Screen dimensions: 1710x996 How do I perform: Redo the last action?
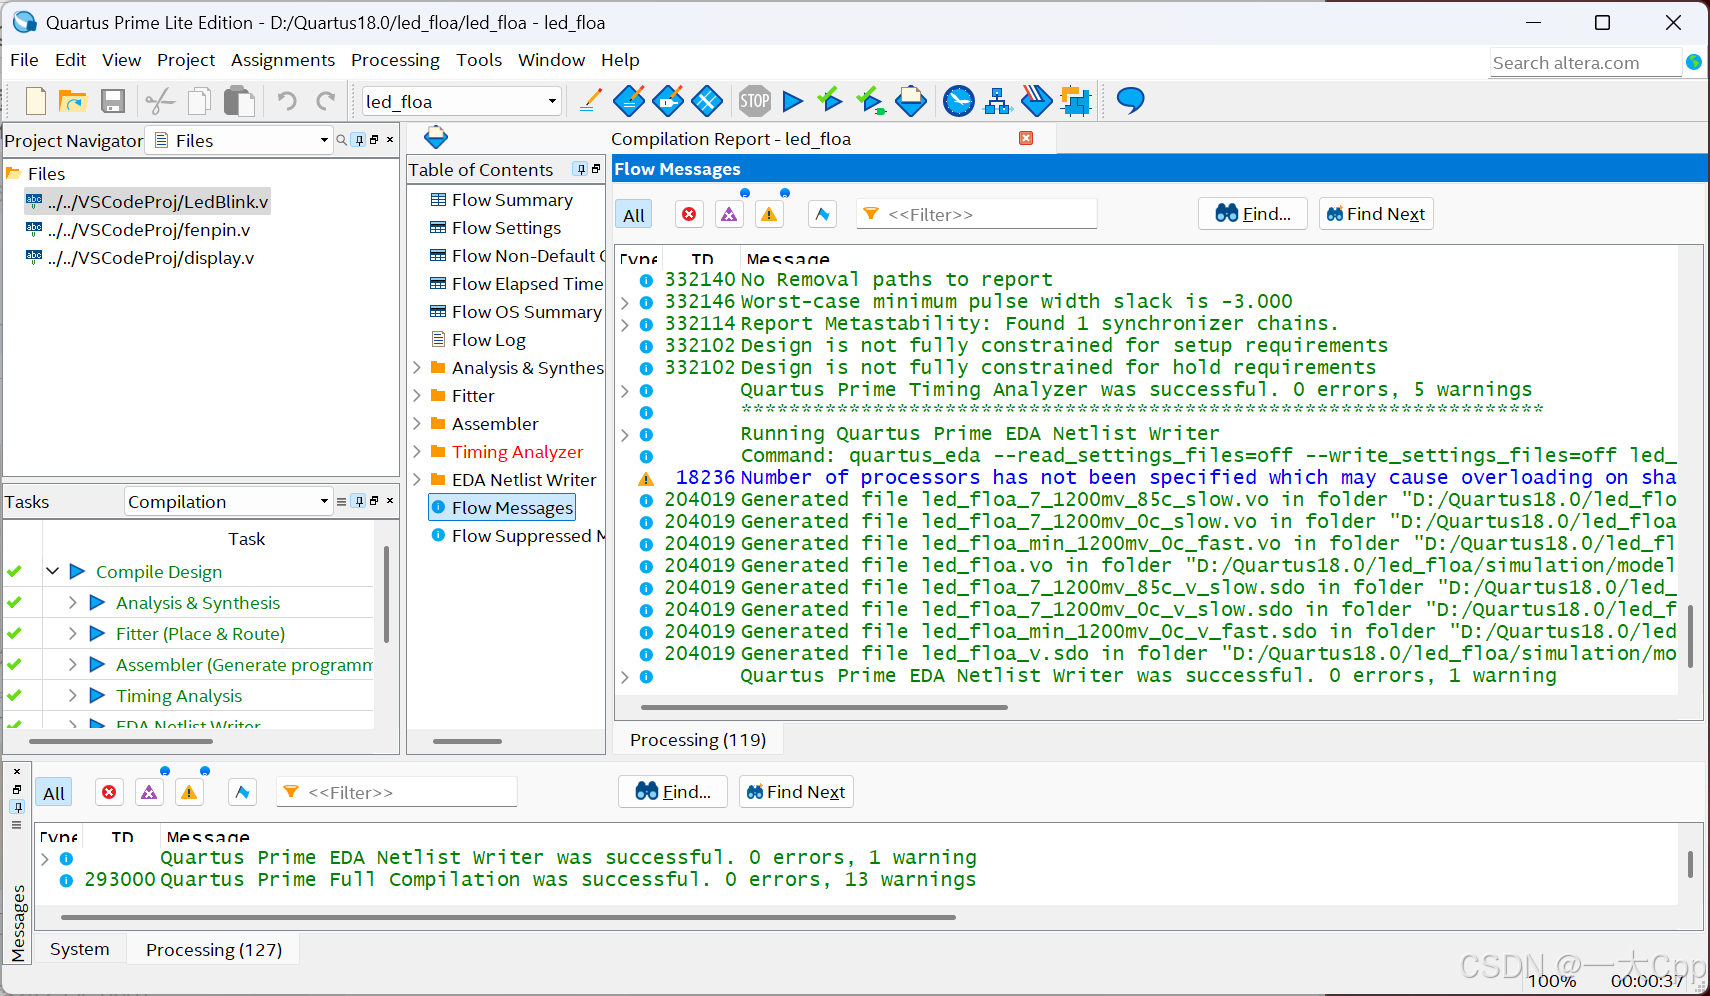(326, 101)
